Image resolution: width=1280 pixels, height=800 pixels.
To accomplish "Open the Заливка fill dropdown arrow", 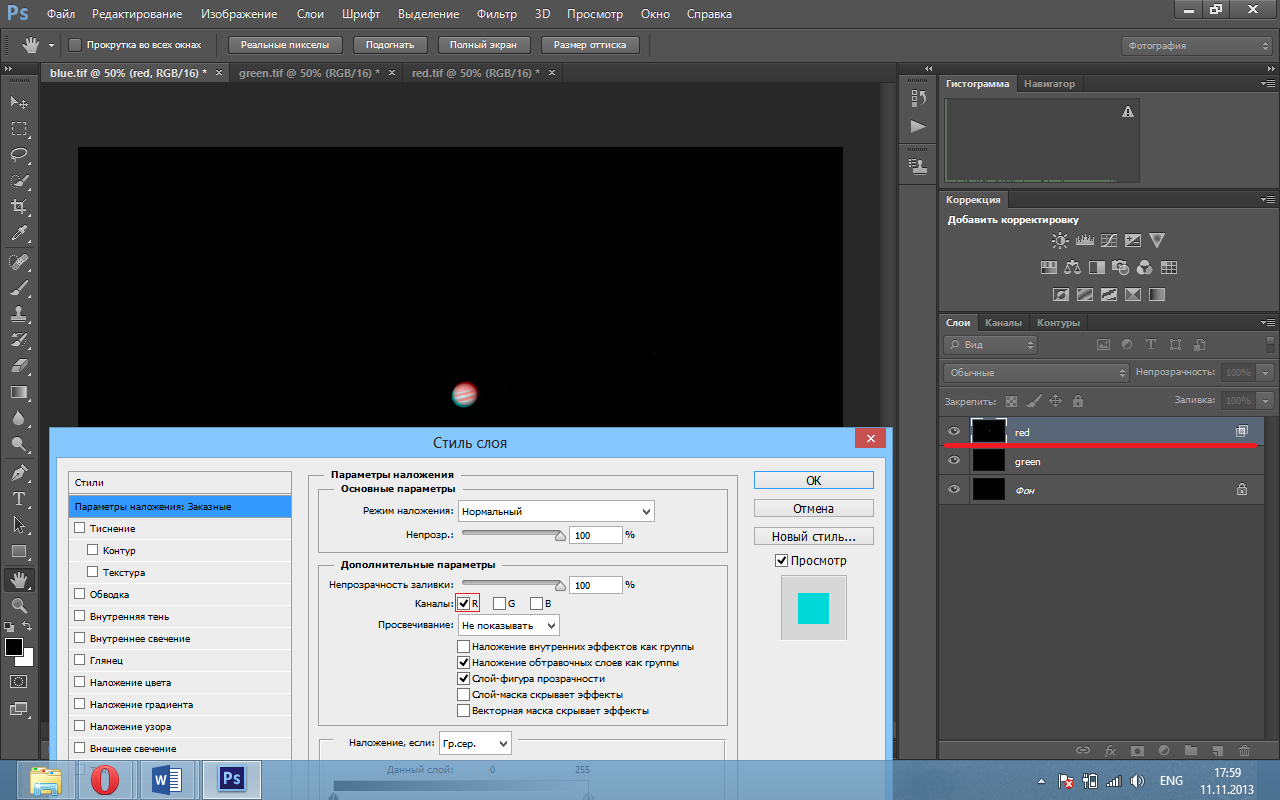I will tap(1267, 400).
